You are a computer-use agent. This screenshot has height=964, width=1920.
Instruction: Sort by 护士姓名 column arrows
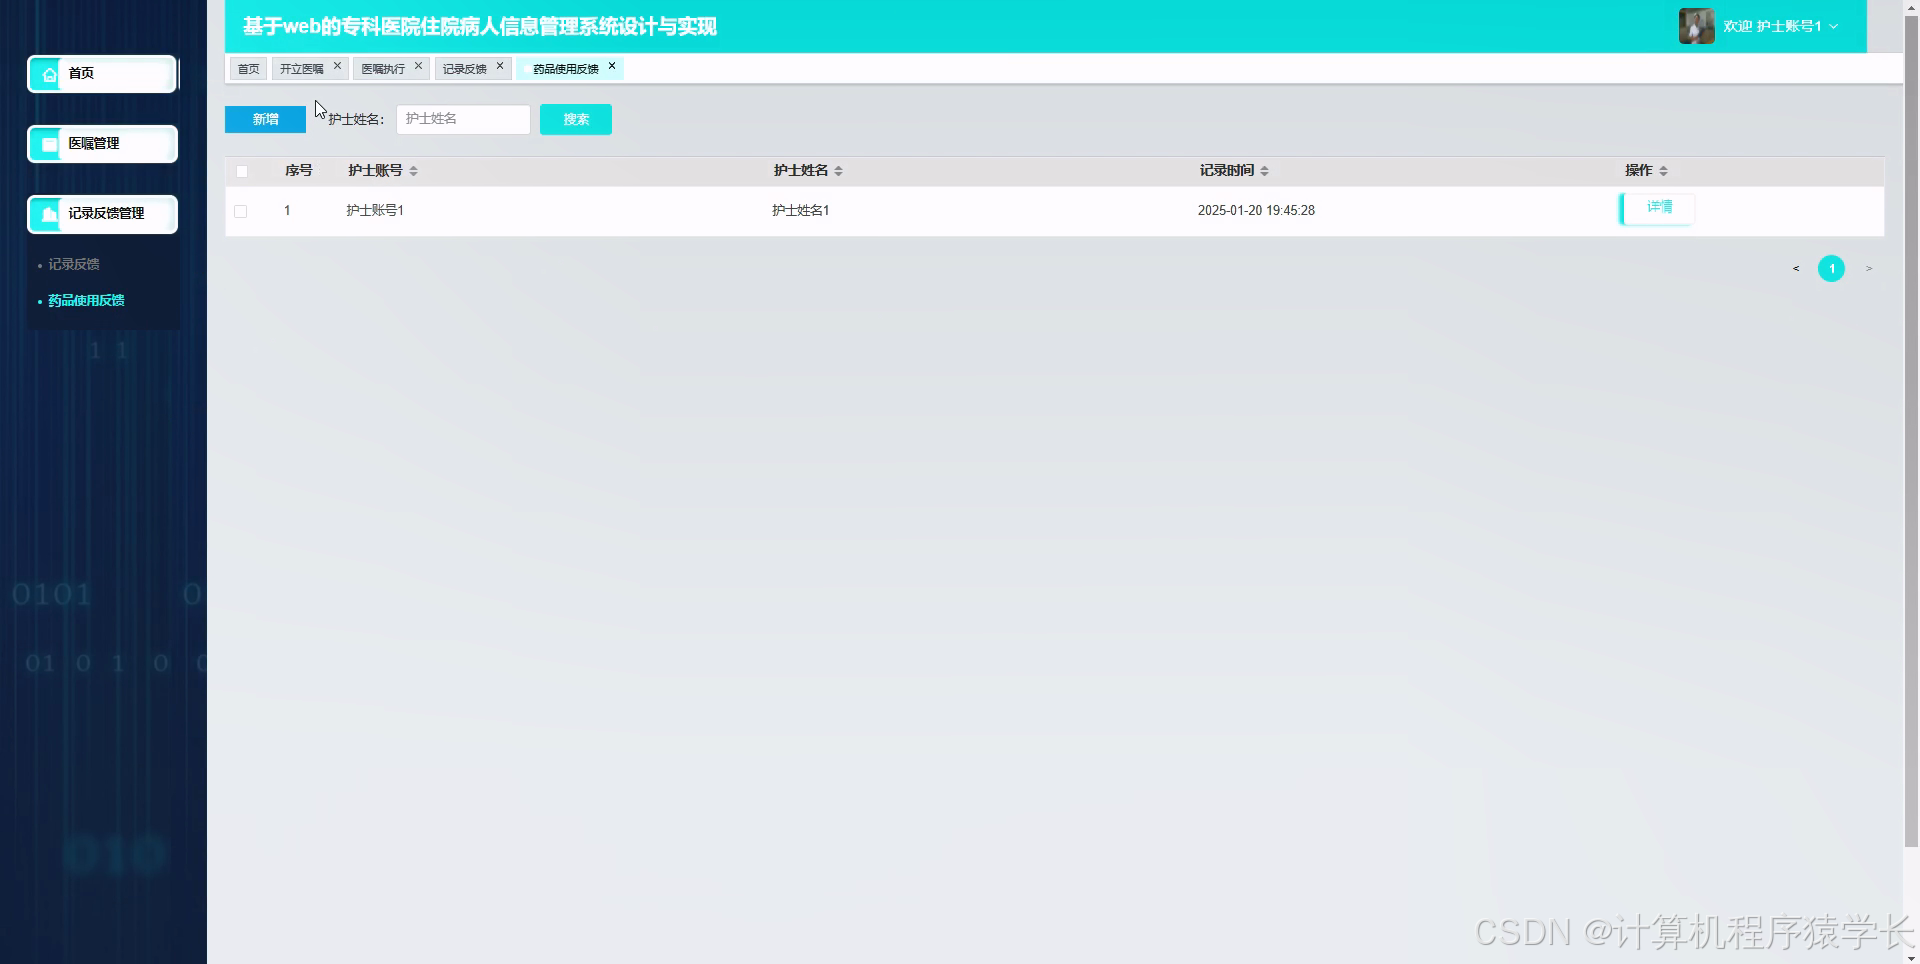coord(838,171)
